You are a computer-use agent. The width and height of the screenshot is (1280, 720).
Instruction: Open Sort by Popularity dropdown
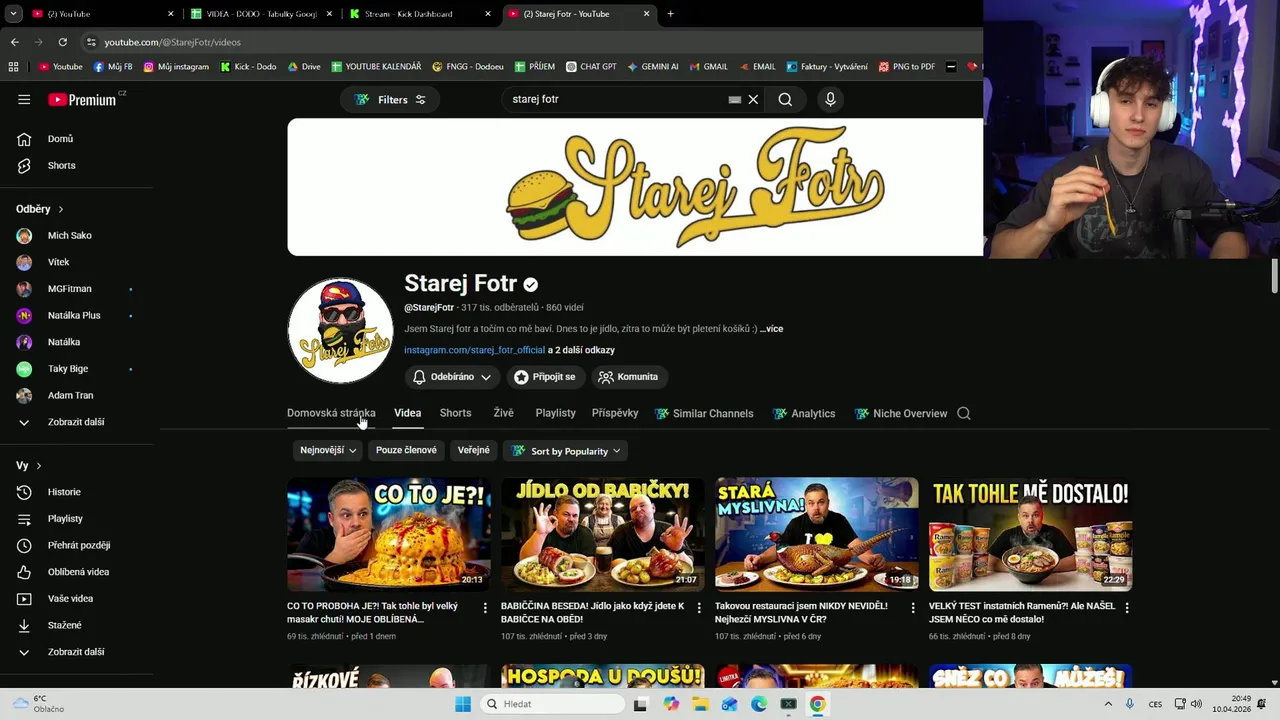coord(566,451)
